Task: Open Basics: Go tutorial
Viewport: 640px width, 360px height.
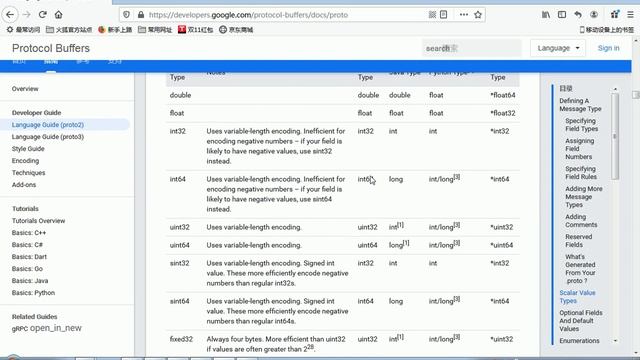Action: click(x=27, y=269)
